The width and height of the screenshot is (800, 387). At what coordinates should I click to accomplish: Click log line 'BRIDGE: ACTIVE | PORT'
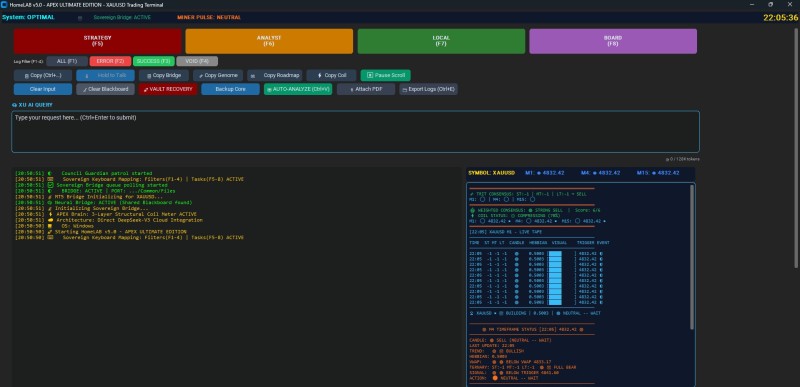point(95,191)
